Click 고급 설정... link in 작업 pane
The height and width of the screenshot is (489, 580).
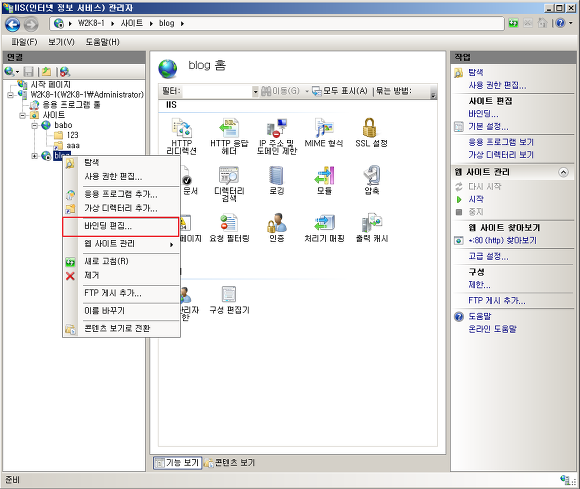[x=488, y=256]
